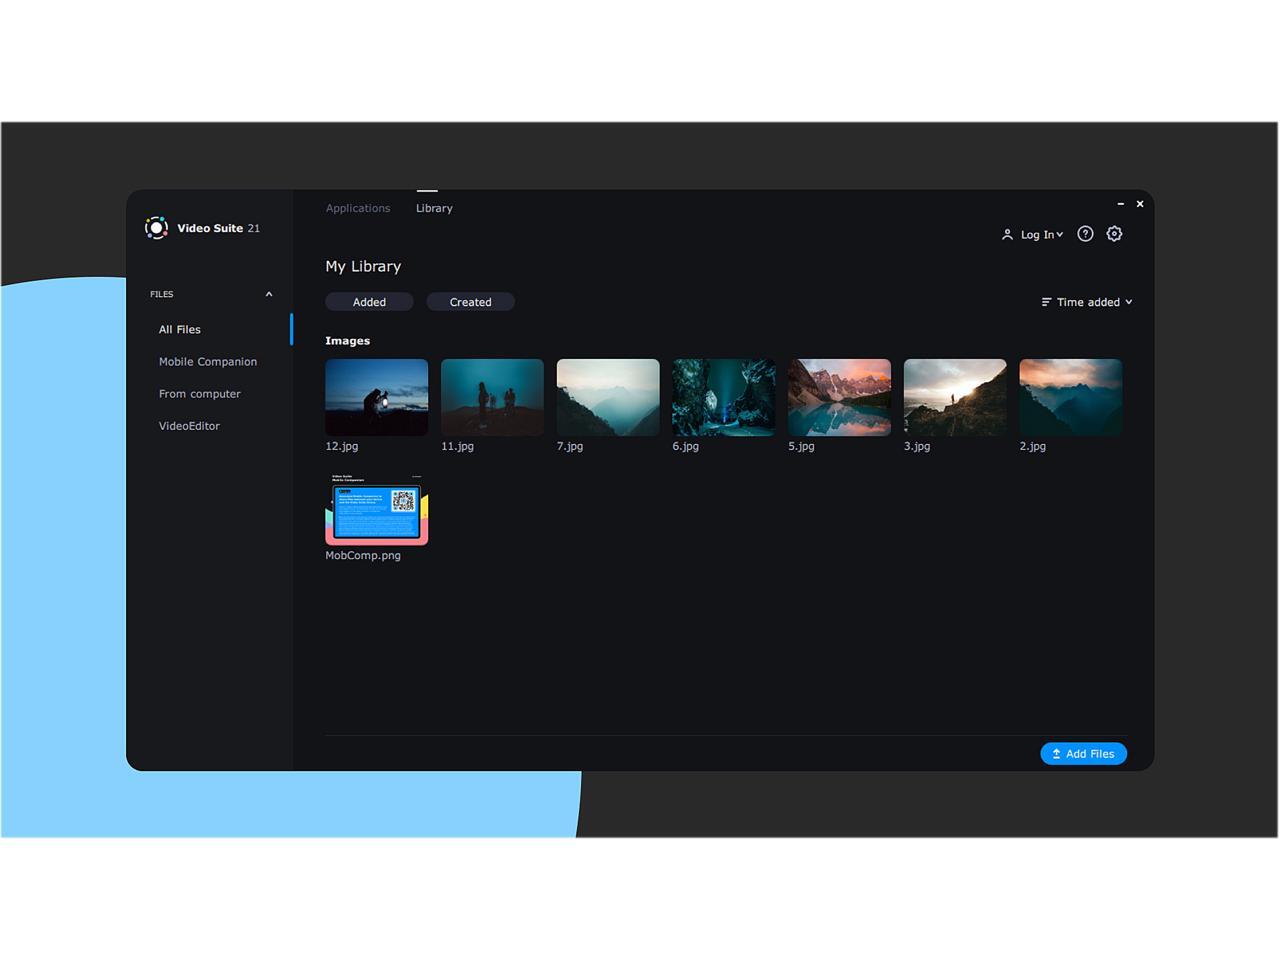Select All Files in sidebar

[x=180, y=329]
